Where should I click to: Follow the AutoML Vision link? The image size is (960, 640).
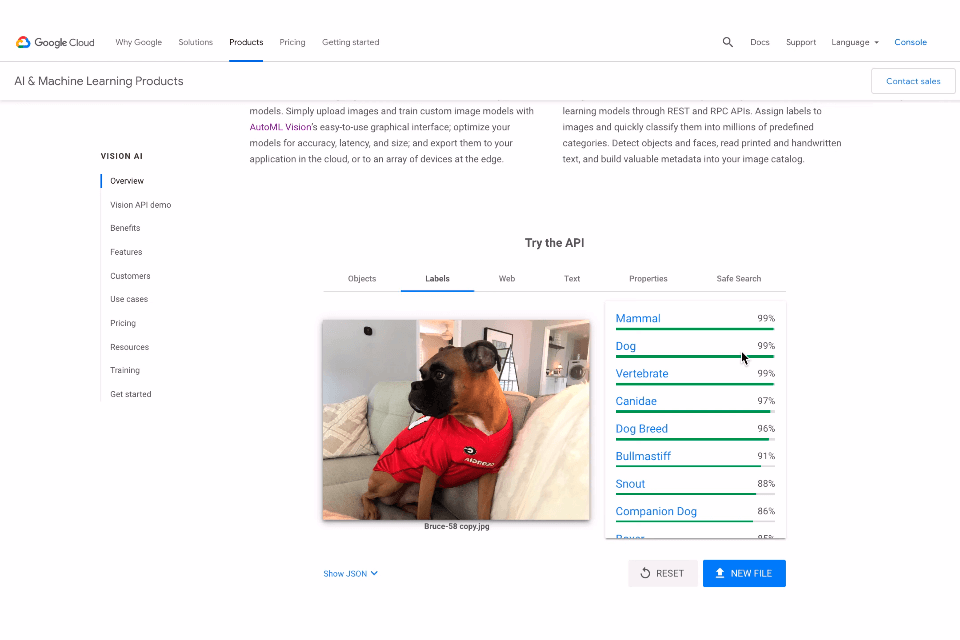click(x=280, y=127)
